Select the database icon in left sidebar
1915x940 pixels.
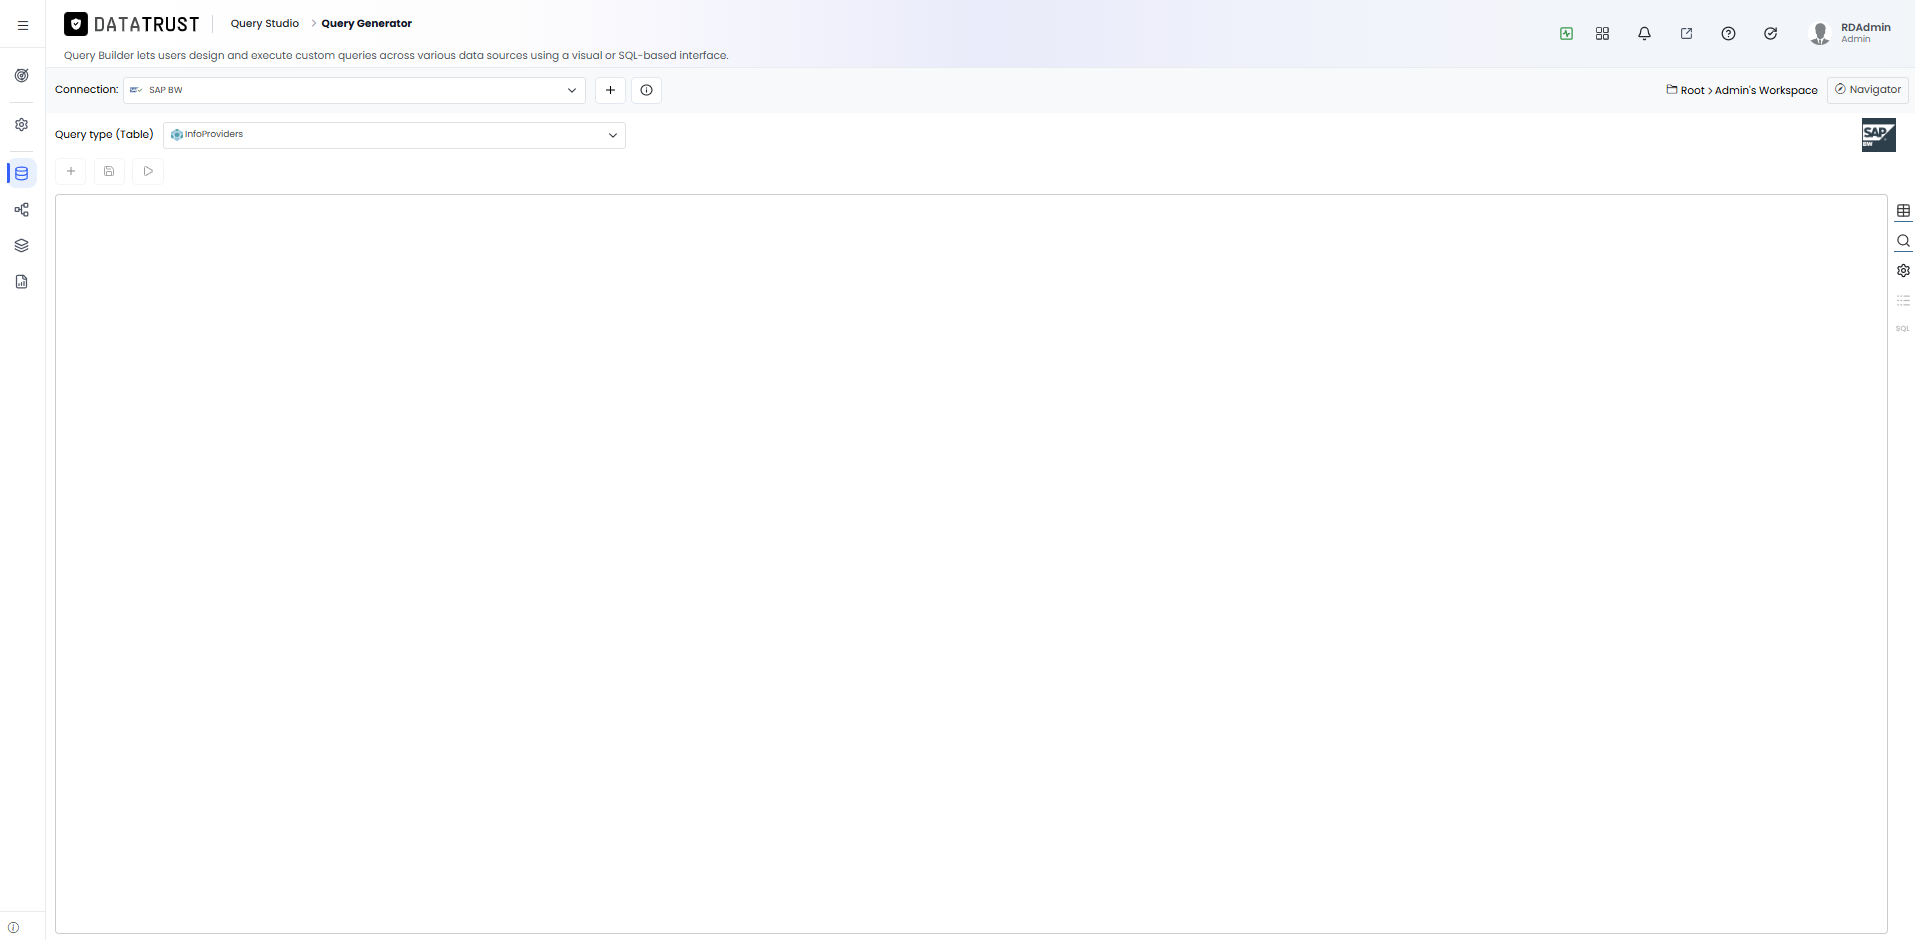22,173
